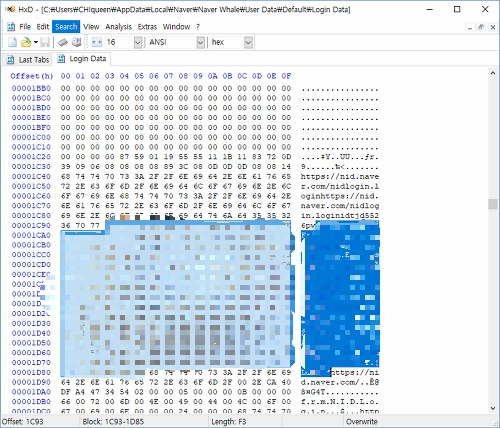
Task: Open the Window menu
Action: coord(176,27)
